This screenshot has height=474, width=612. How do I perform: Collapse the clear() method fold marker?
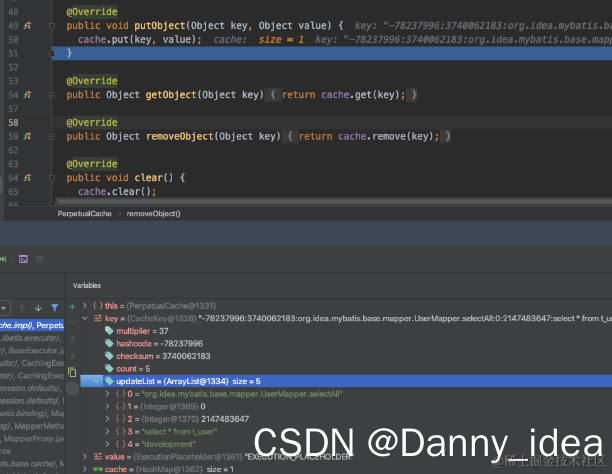52,178
